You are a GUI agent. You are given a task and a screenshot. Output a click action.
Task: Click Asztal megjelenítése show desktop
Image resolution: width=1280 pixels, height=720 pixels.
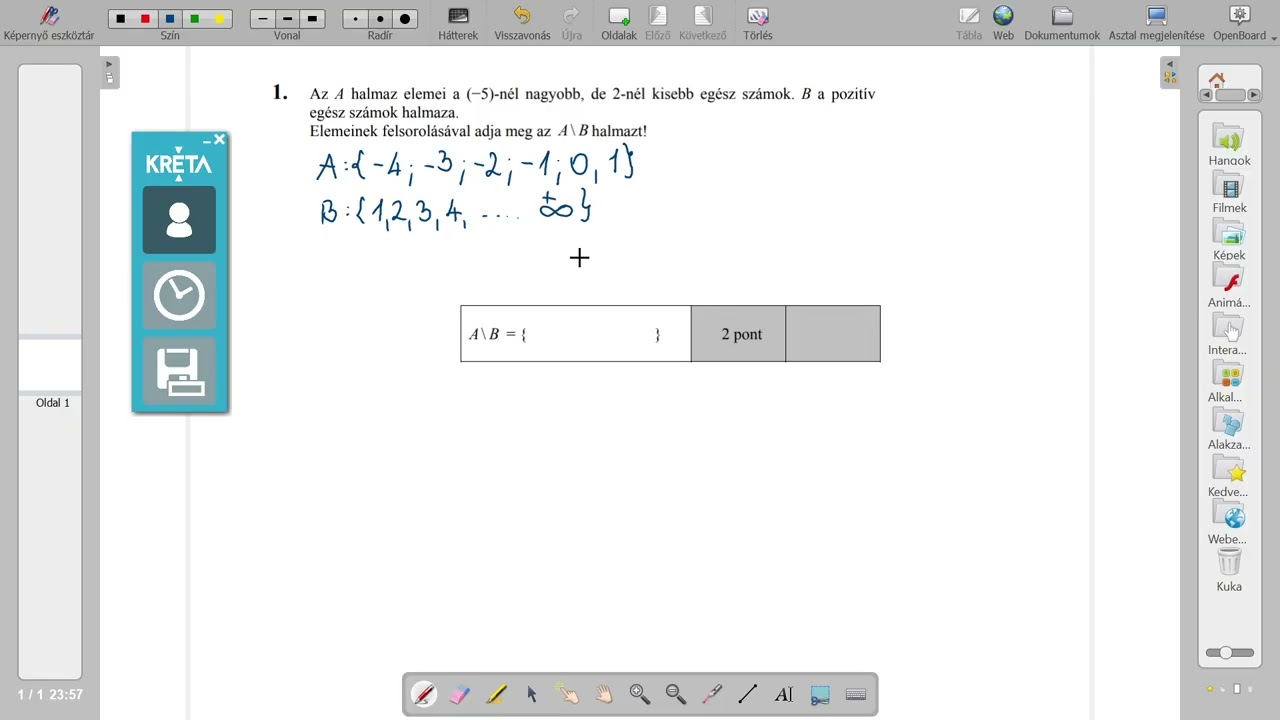(x=1157, y=23)
